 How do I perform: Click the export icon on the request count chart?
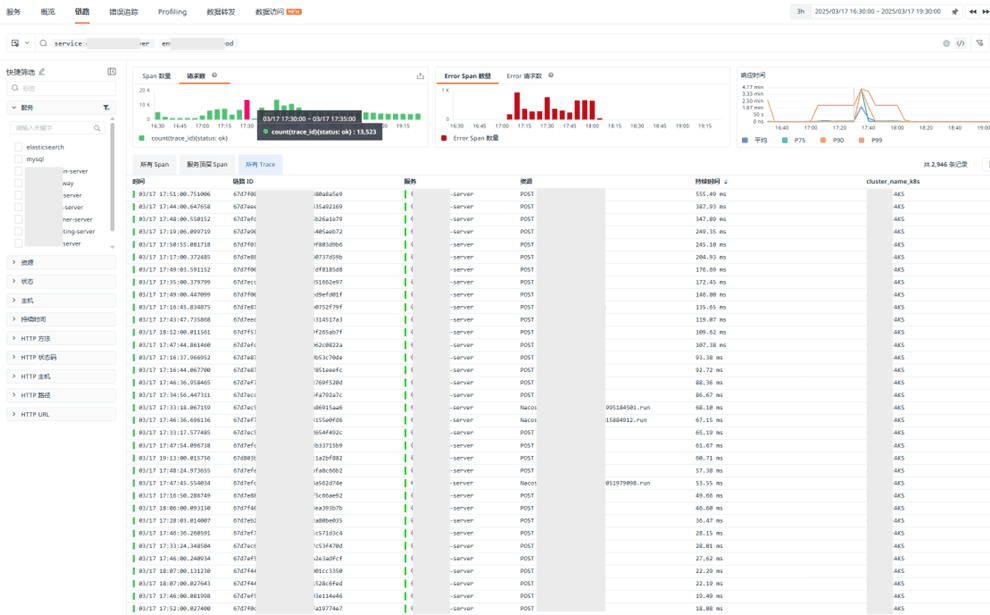[420, 76]
